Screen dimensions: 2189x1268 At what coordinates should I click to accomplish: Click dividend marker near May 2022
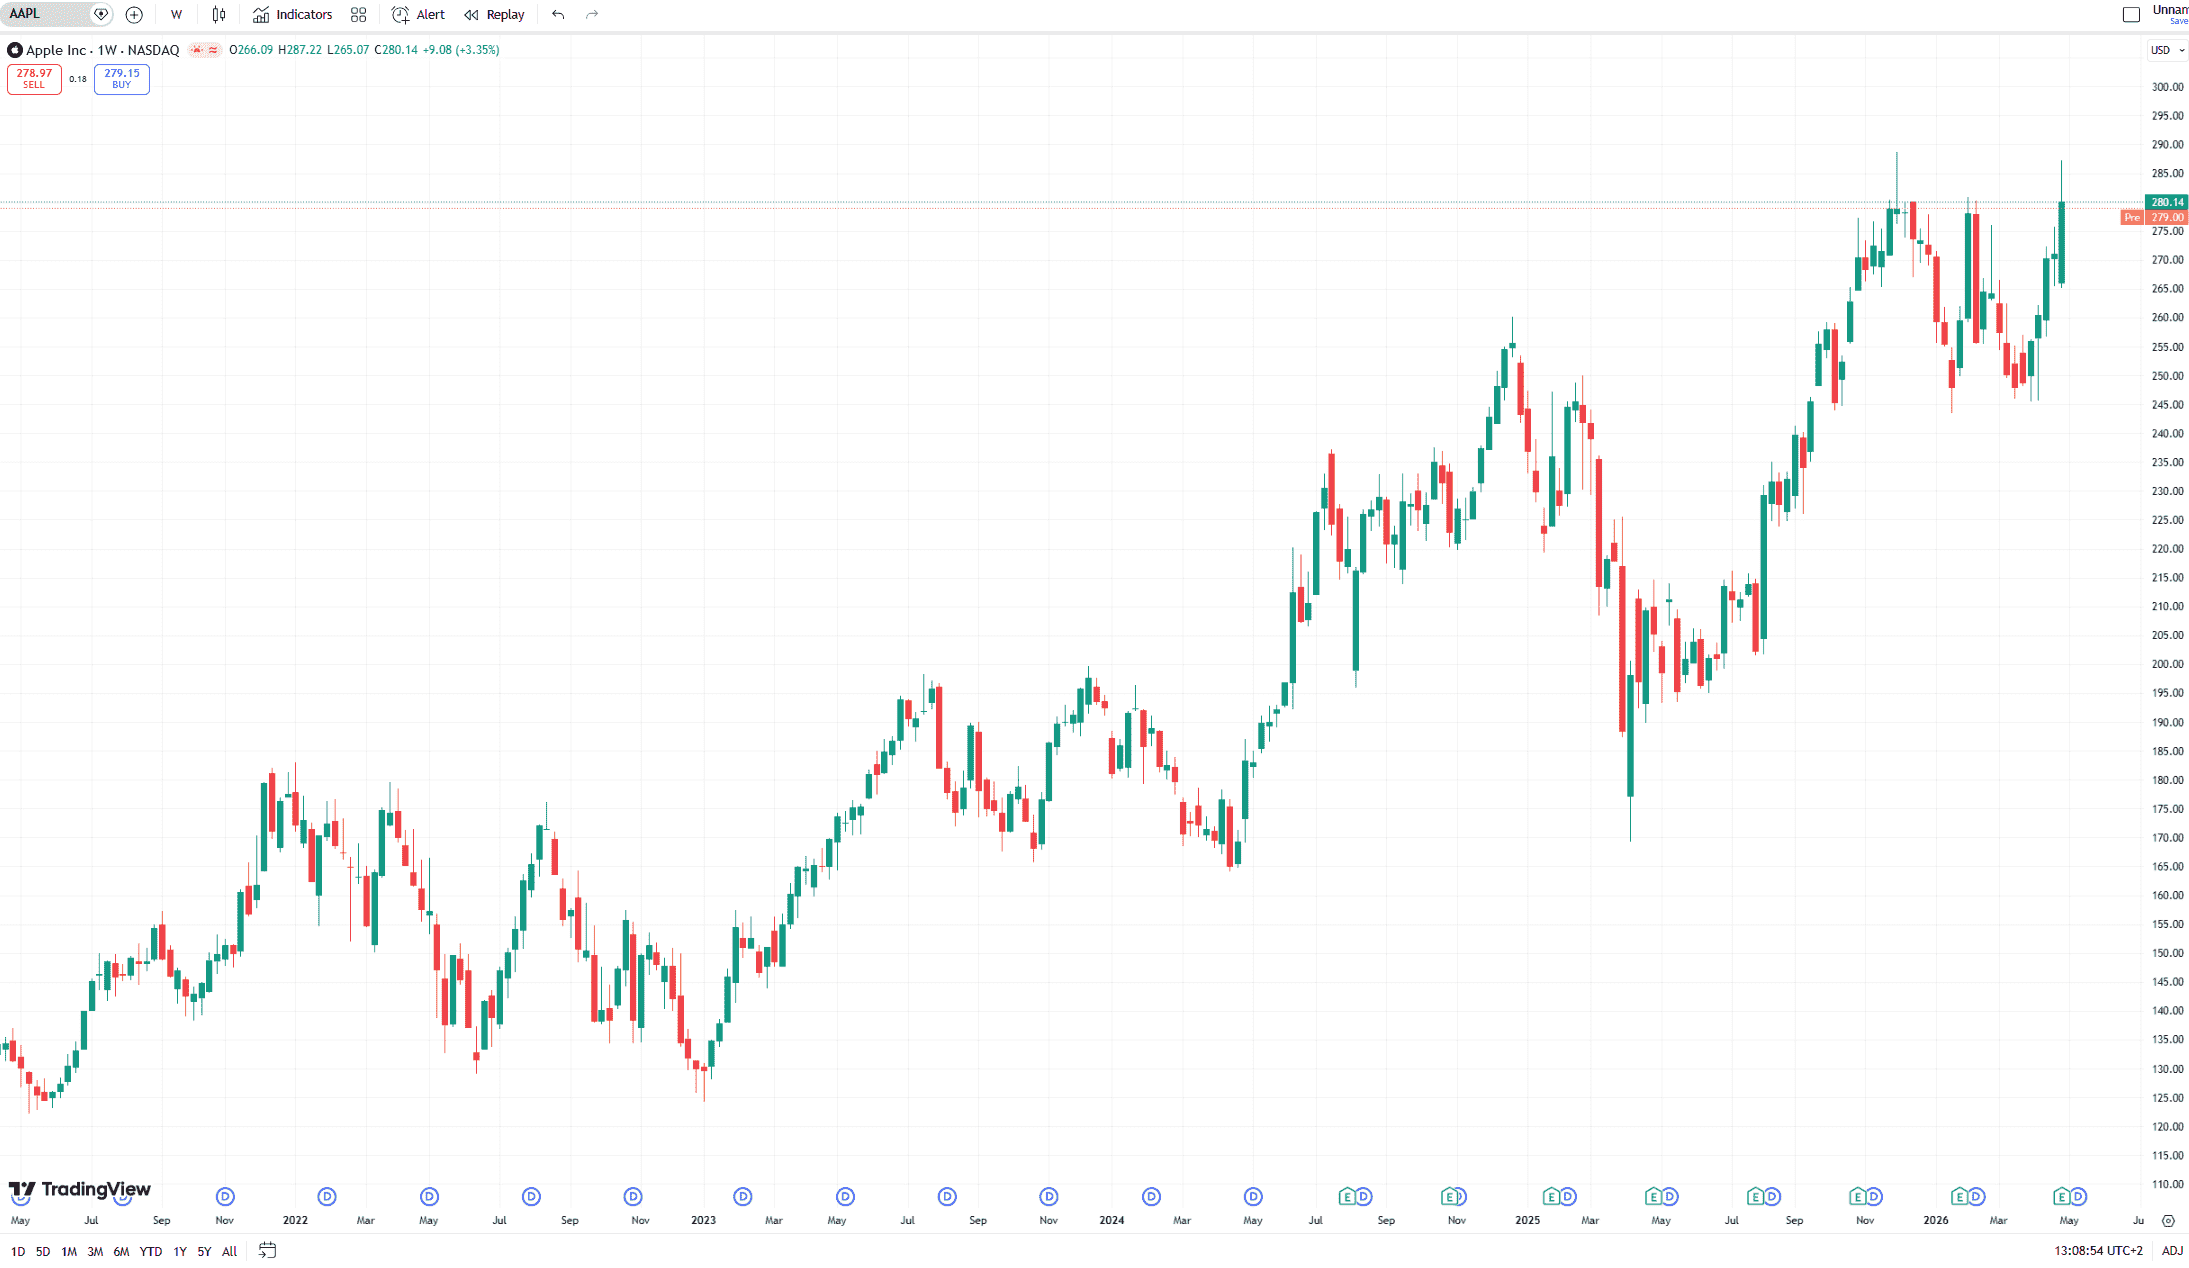(429, 1197)
